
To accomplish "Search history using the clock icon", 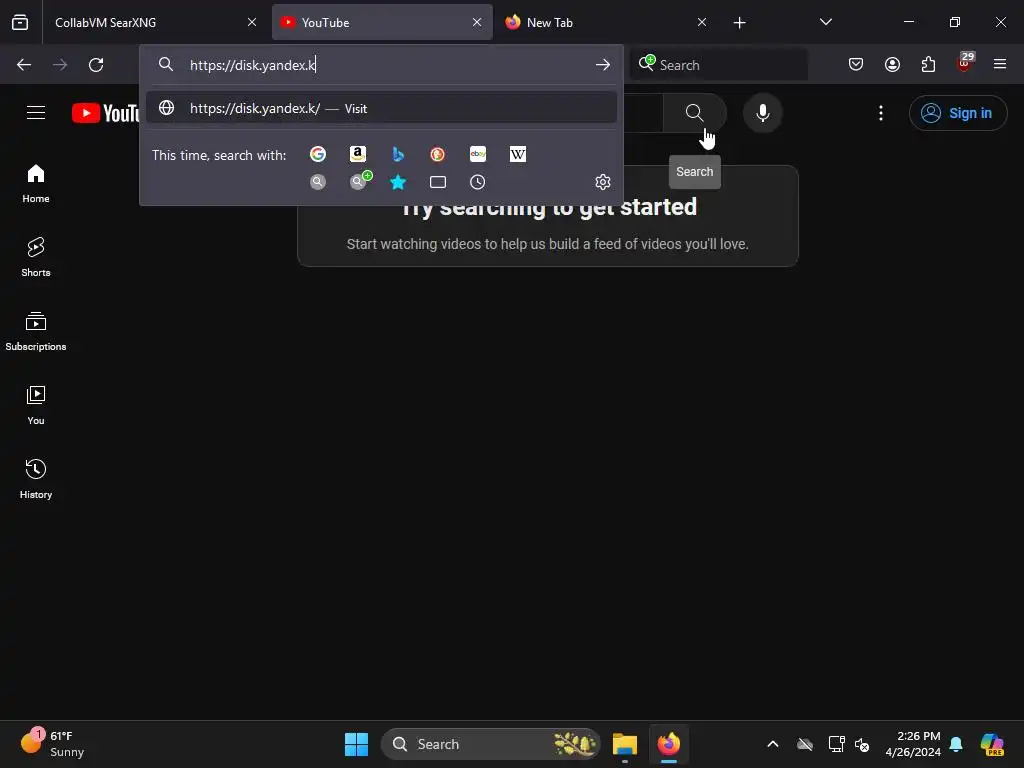I will (x=478, y=182).
